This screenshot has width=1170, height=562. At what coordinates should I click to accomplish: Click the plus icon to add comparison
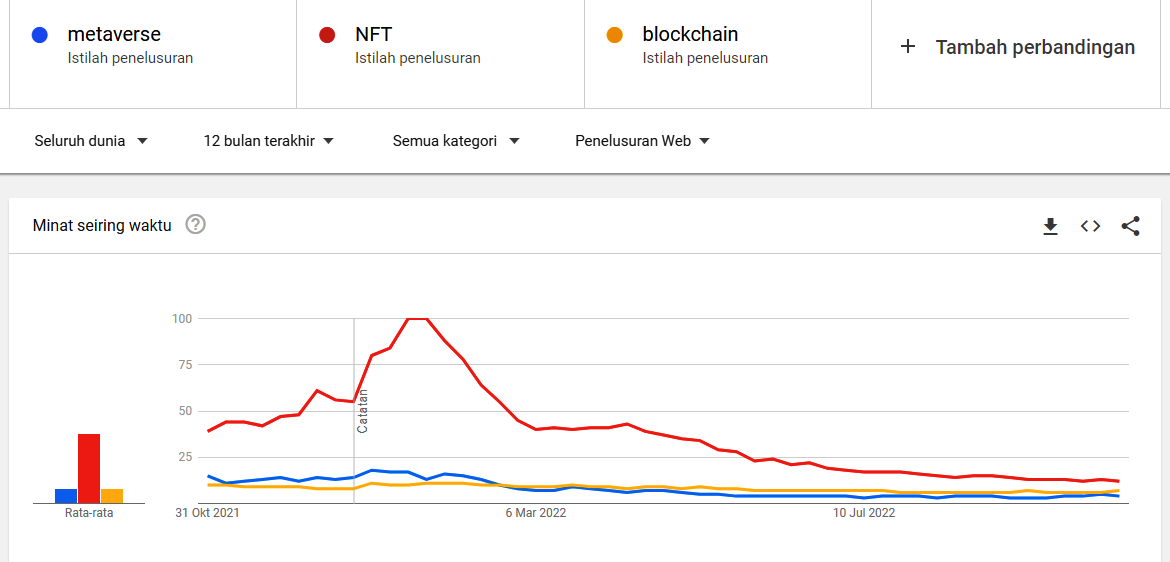click(x=908, y=47)
